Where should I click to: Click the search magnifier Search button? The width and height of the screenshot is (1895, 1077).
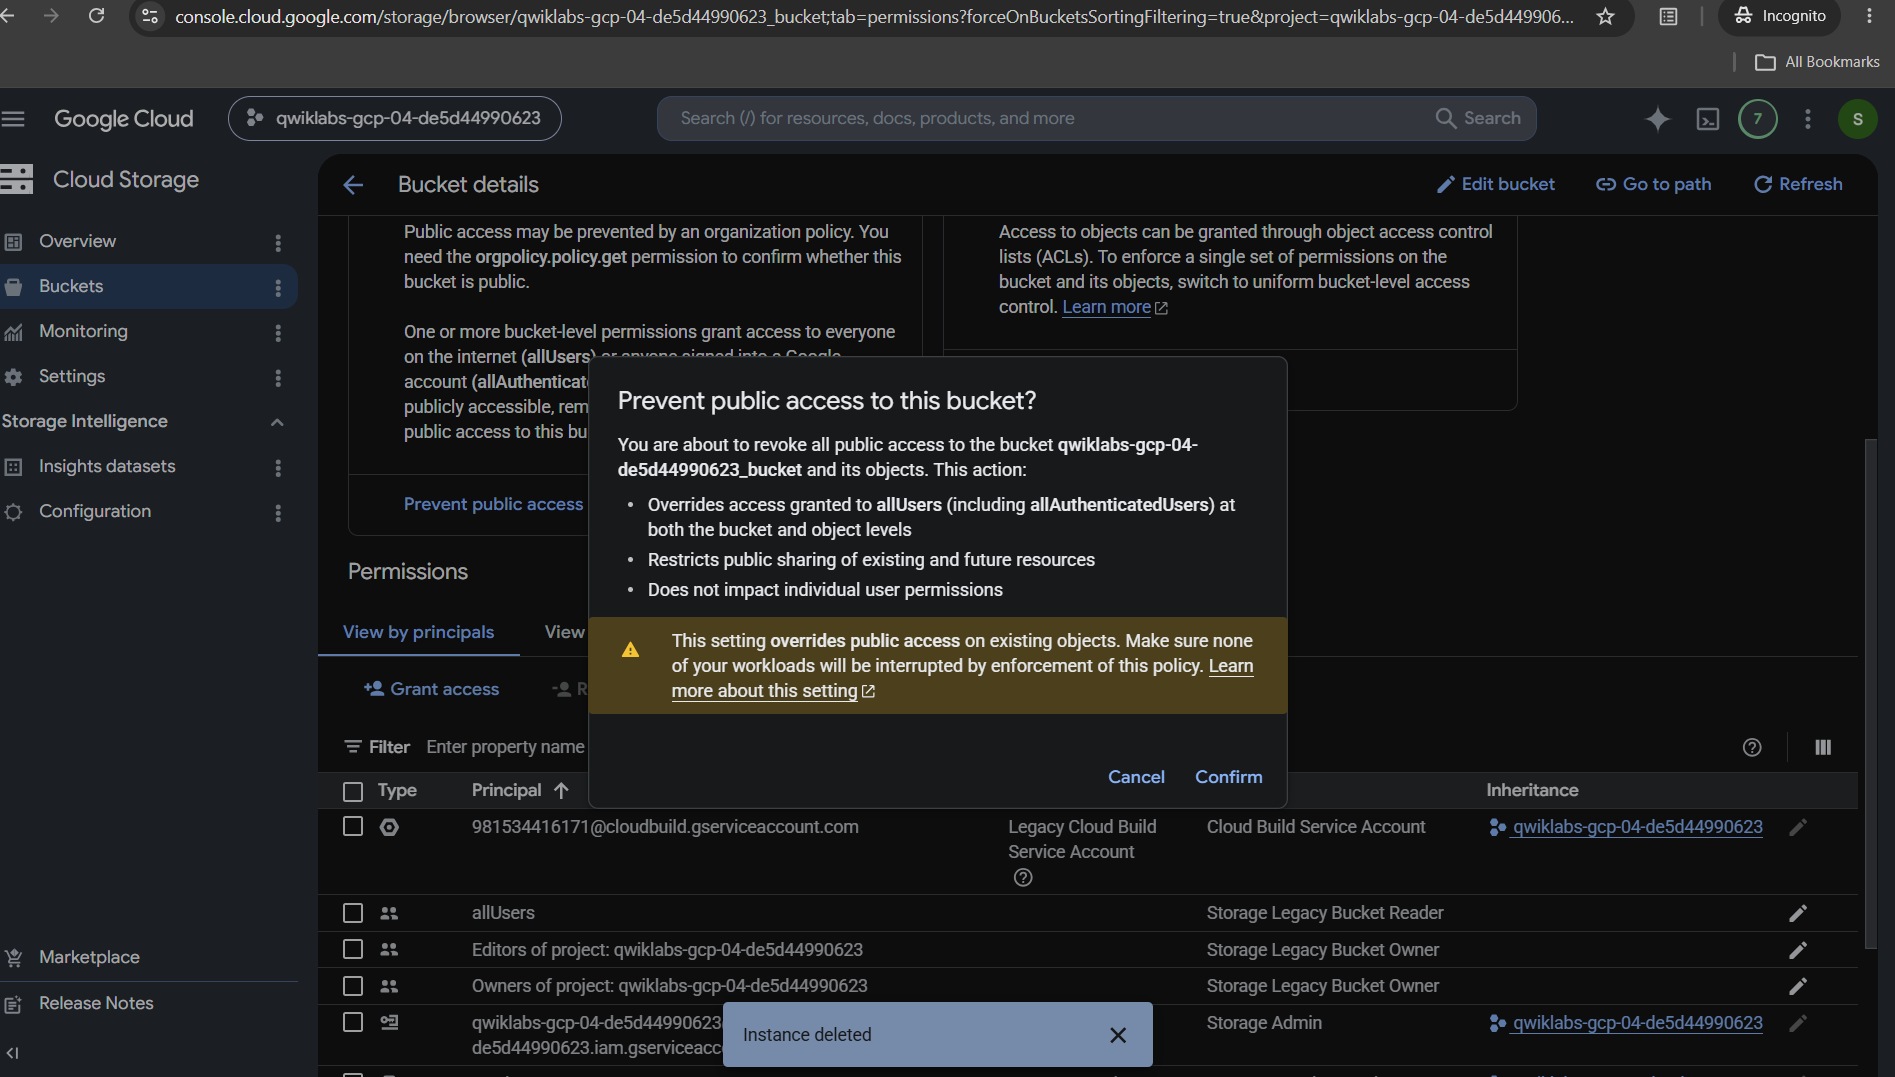1477,118
